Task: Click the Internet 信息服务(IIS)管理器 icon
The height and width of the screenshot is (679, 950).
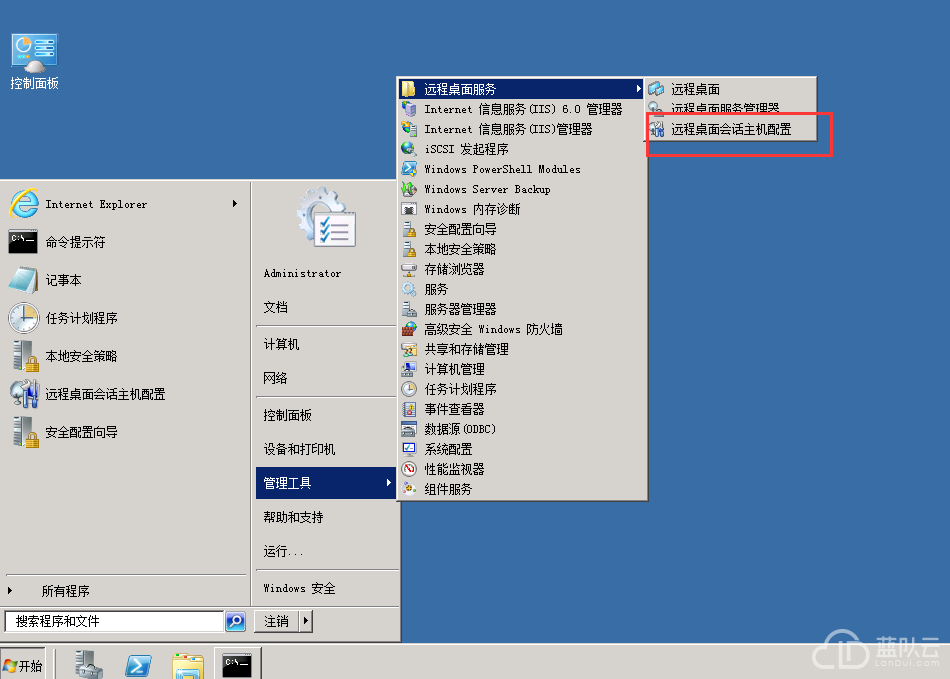Action: [x=409, y=129]
